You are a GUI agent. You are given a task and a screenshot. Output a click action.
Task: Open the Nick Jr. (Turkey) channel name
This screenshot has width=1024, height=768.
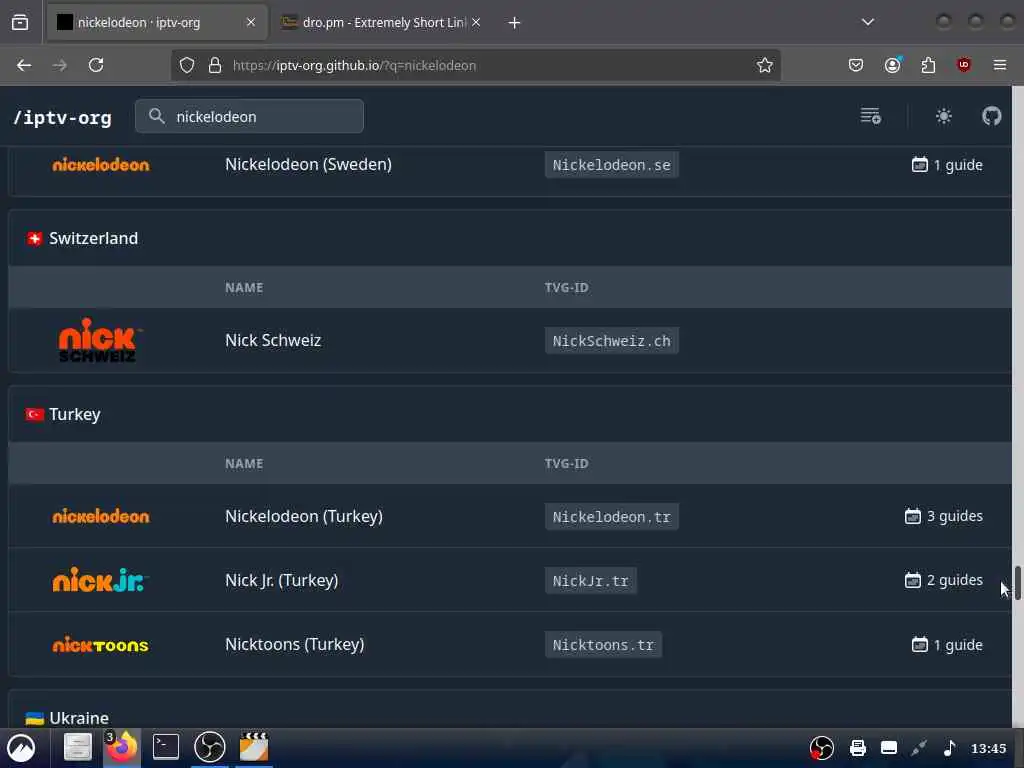pyautogui.click(x=281, y=581)
